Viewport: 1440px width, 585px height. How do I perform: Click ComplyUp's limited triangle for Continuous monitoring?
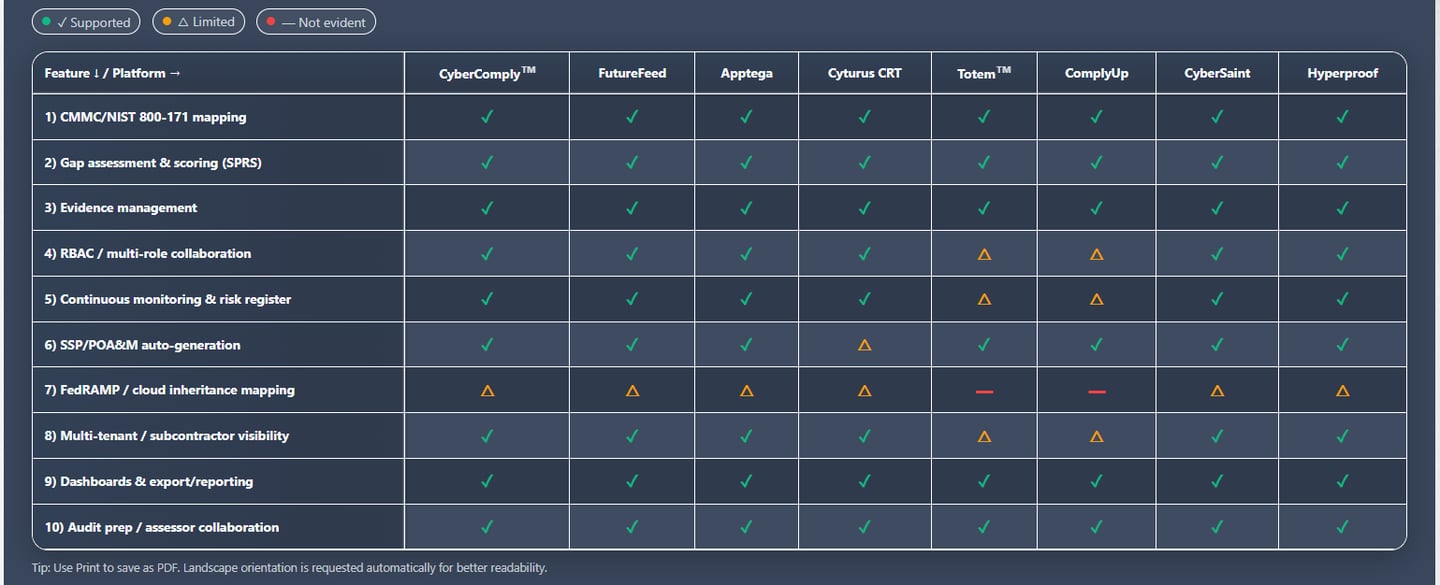tap(1096, 299)
